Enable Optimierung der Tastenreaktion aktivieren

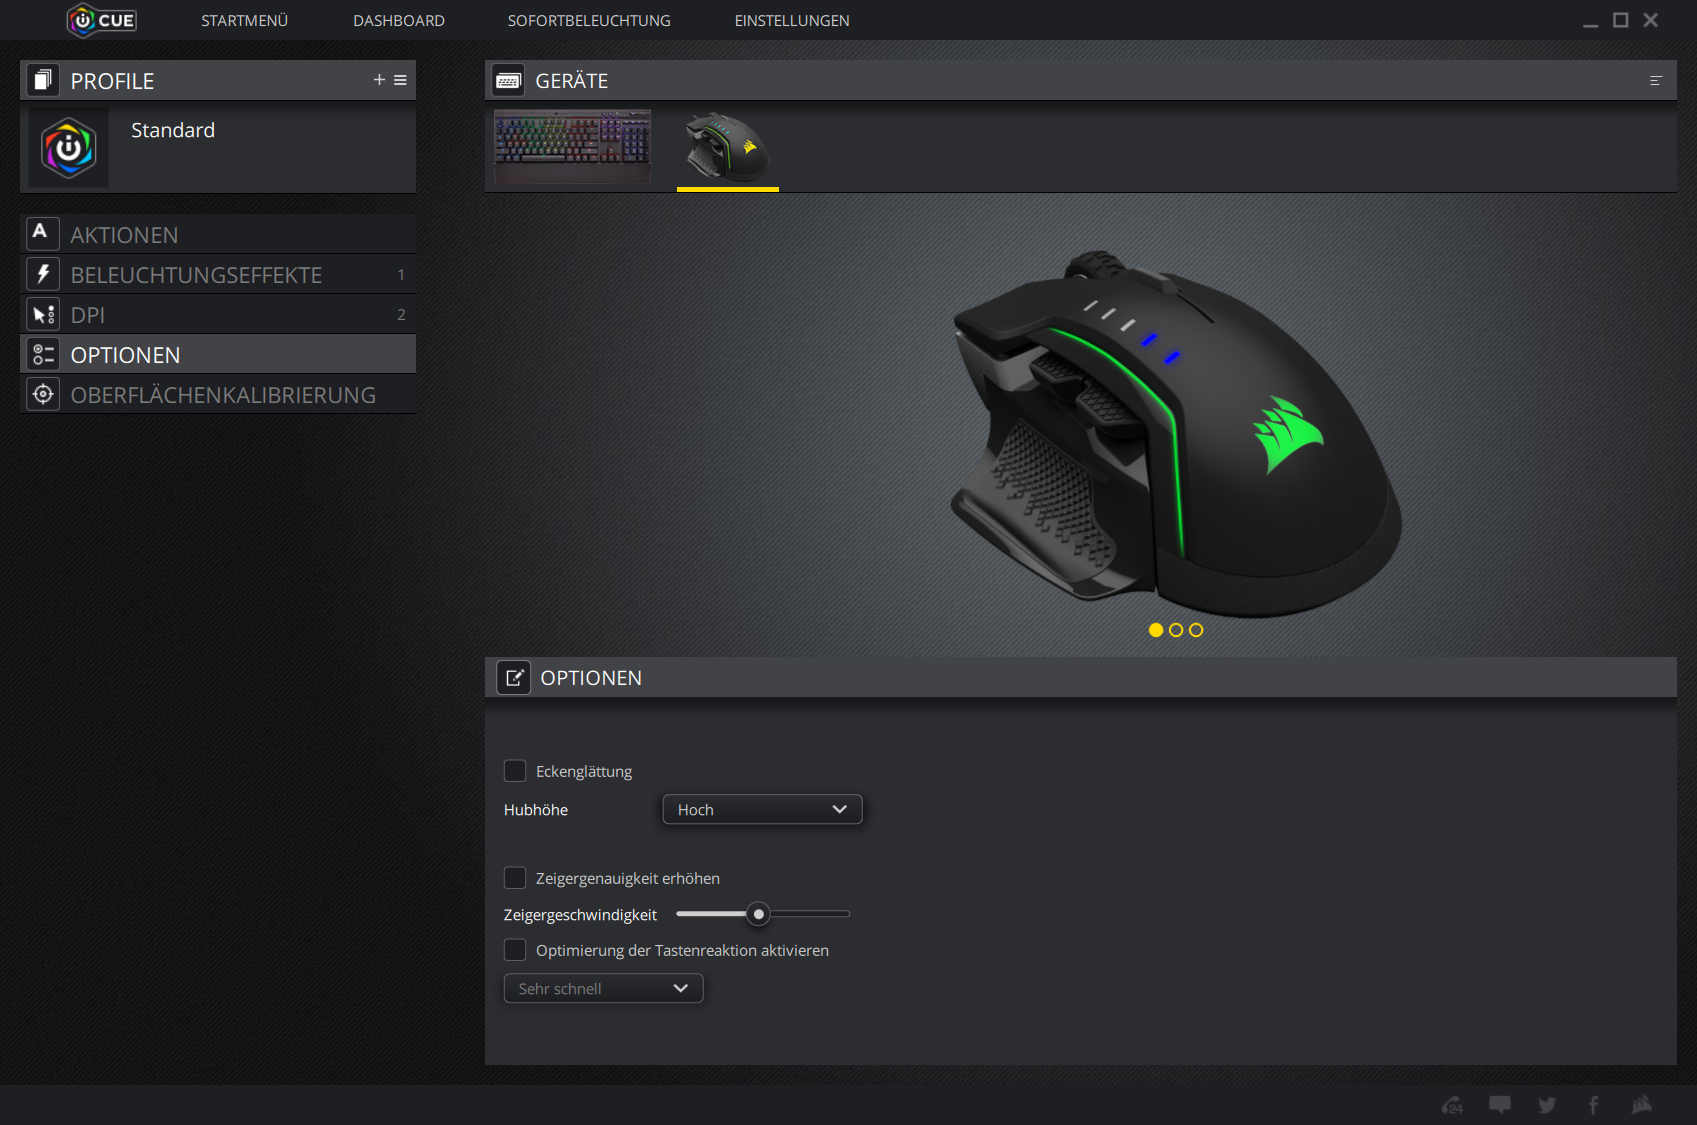click(515, 950)
